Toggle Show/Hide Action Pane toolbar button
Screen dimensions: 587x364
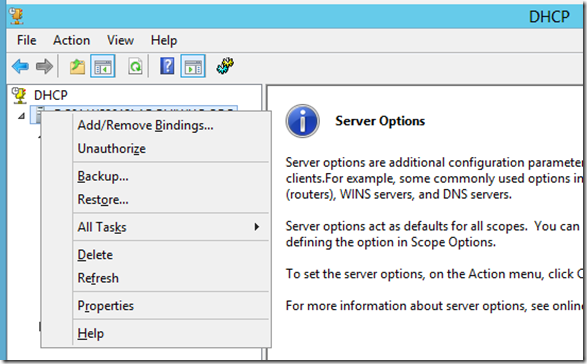193,66
